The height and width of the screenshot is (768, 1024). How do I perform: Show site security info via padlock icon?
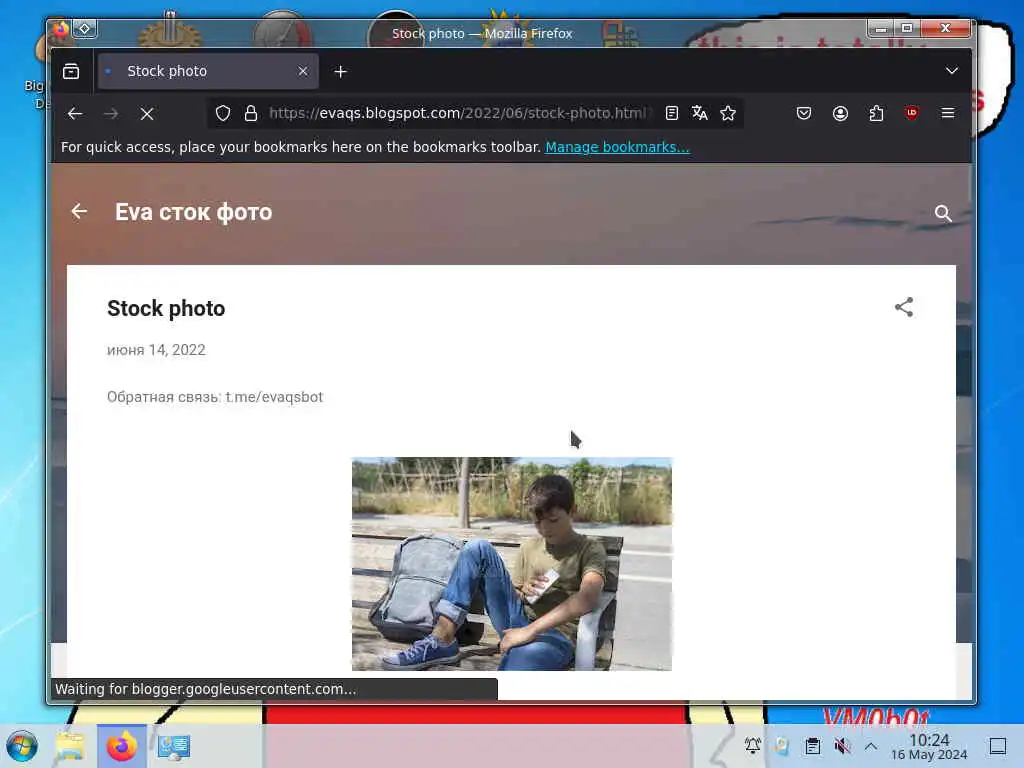click(251, 113)
